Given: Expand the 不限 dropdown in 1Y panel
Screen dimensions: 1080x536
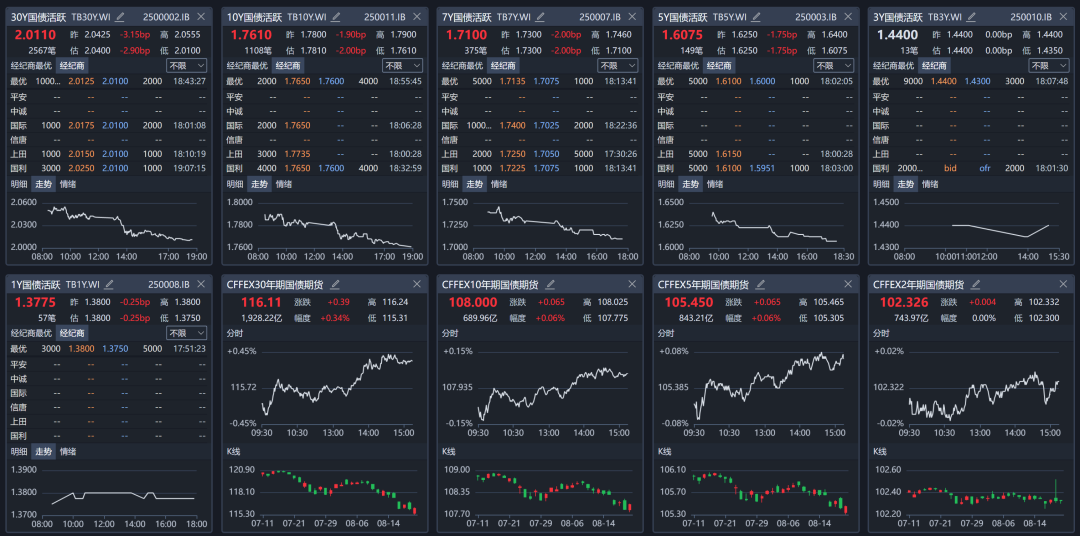Looking at the screenshot, I should [x=187, y=333].
